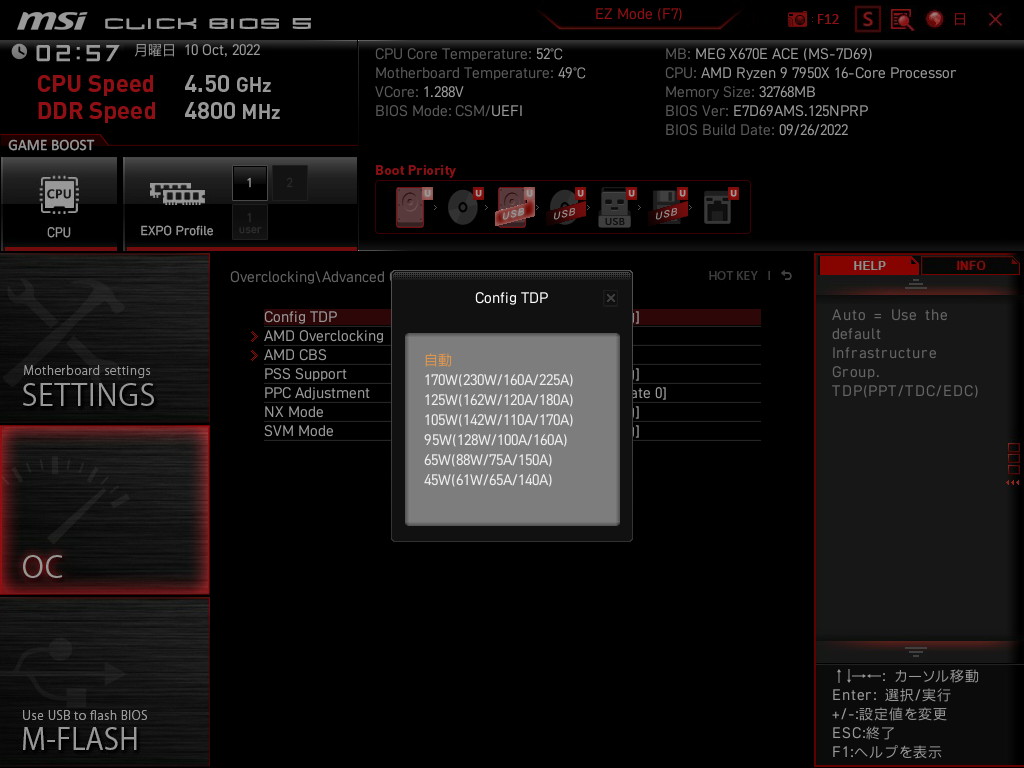1024x768 pixels.
Task: Click the first hard disk boot device
Action: pyautogui.click(x=413, y=207)
